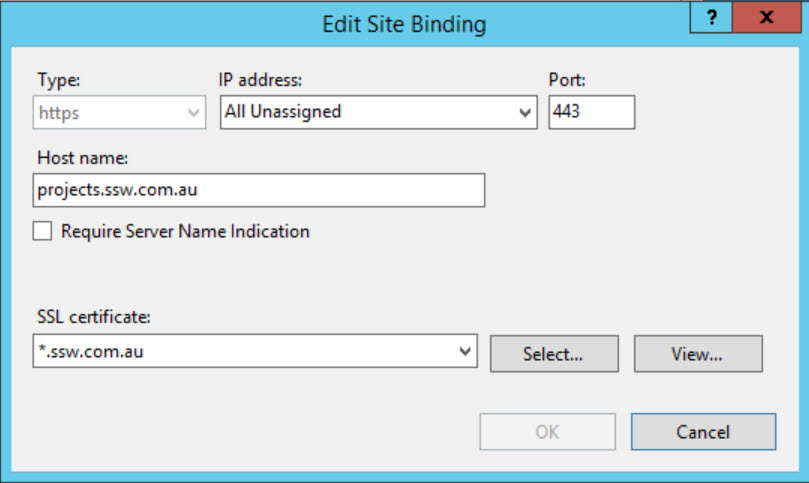Viewport: 809px width, 483px height.
Task: Click the Edit Site Binding title bar
Action: click(403, 24)
